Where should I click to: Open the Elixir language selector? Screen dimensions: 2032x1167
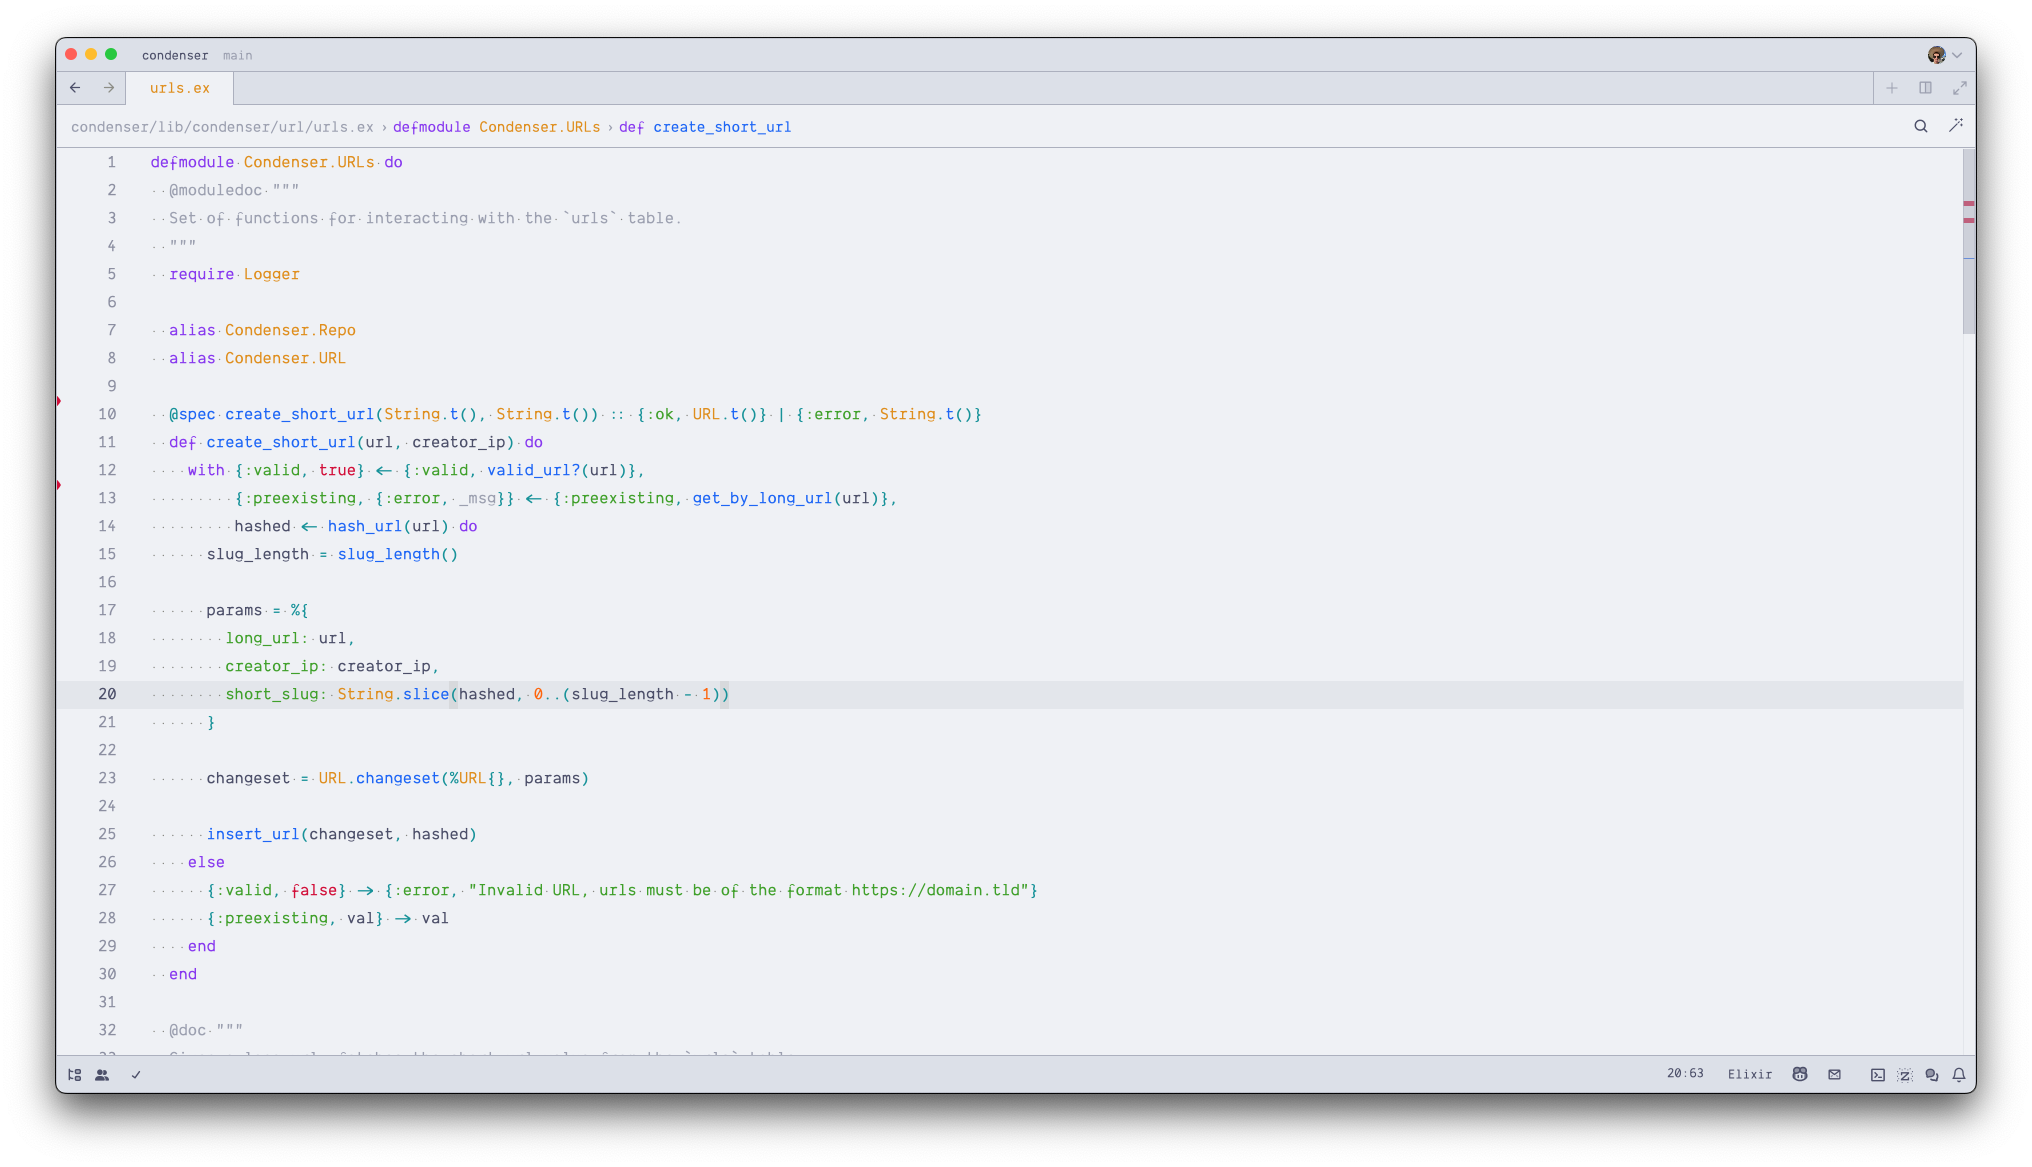click(1749, 1074)
